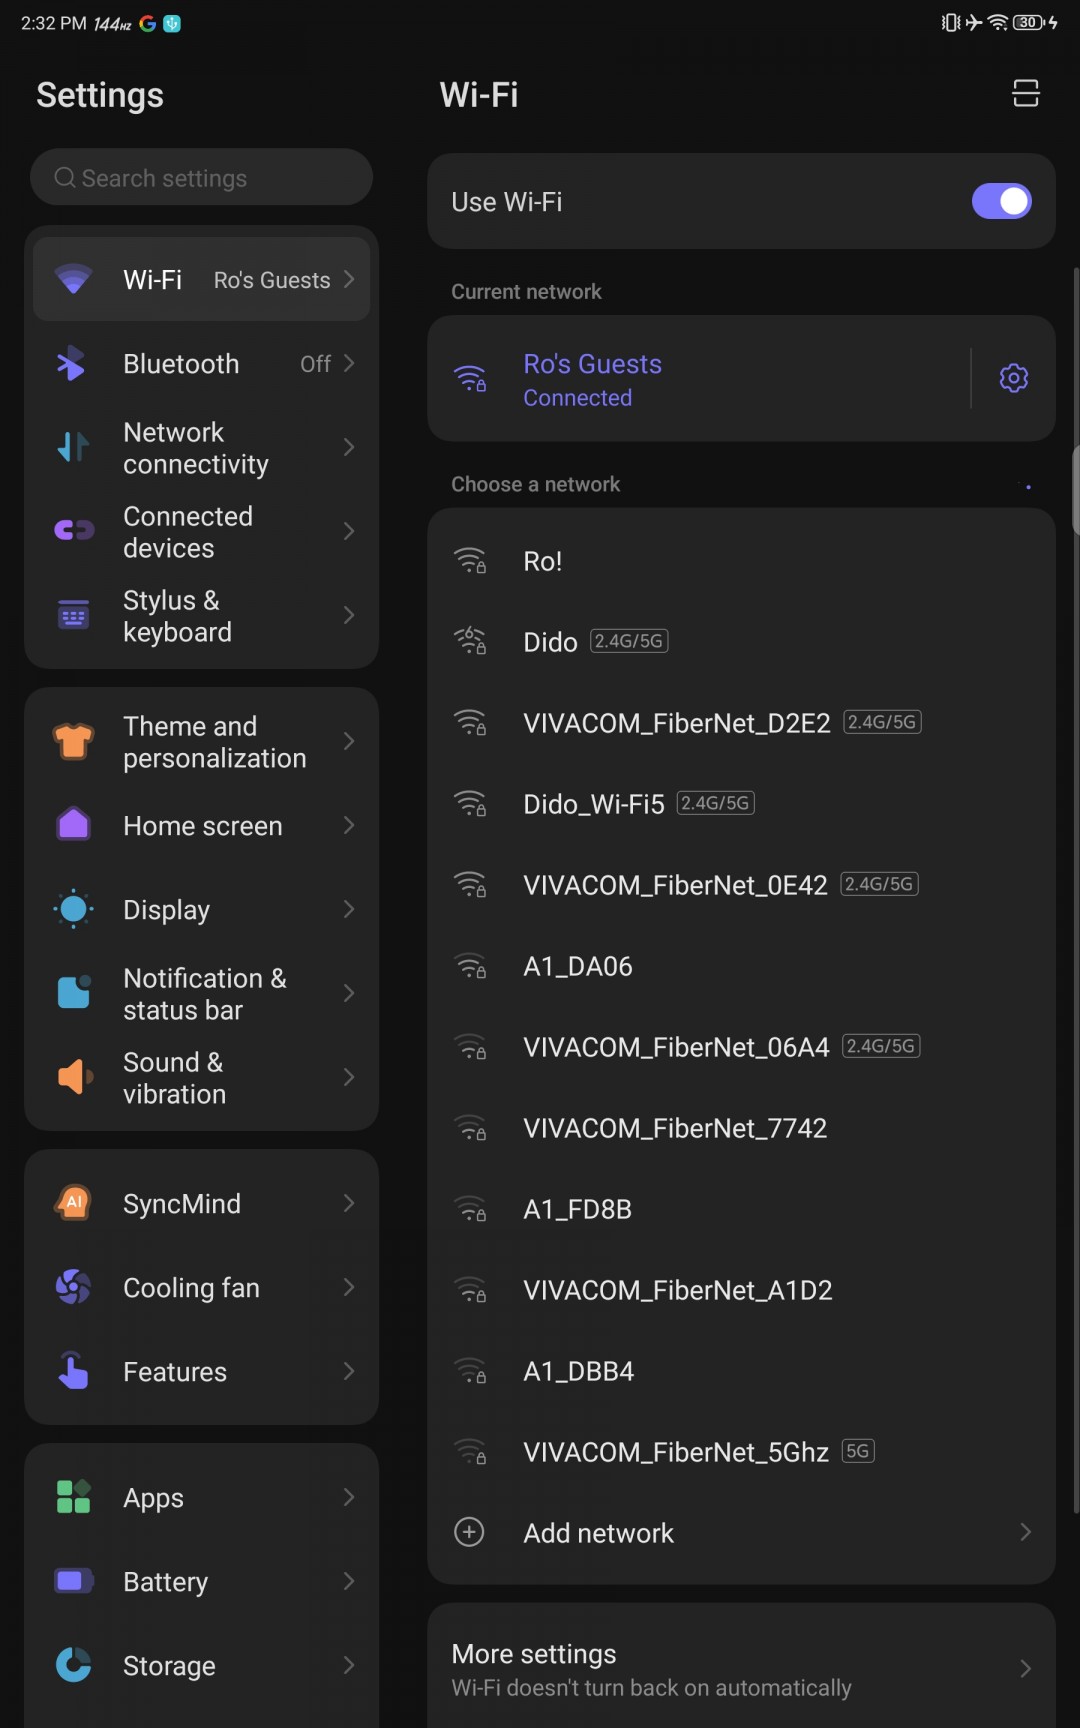Tap the Theme and personalization shirt icon
The height and width of the screenshot is (1728, 1080).
pos(73,741)
